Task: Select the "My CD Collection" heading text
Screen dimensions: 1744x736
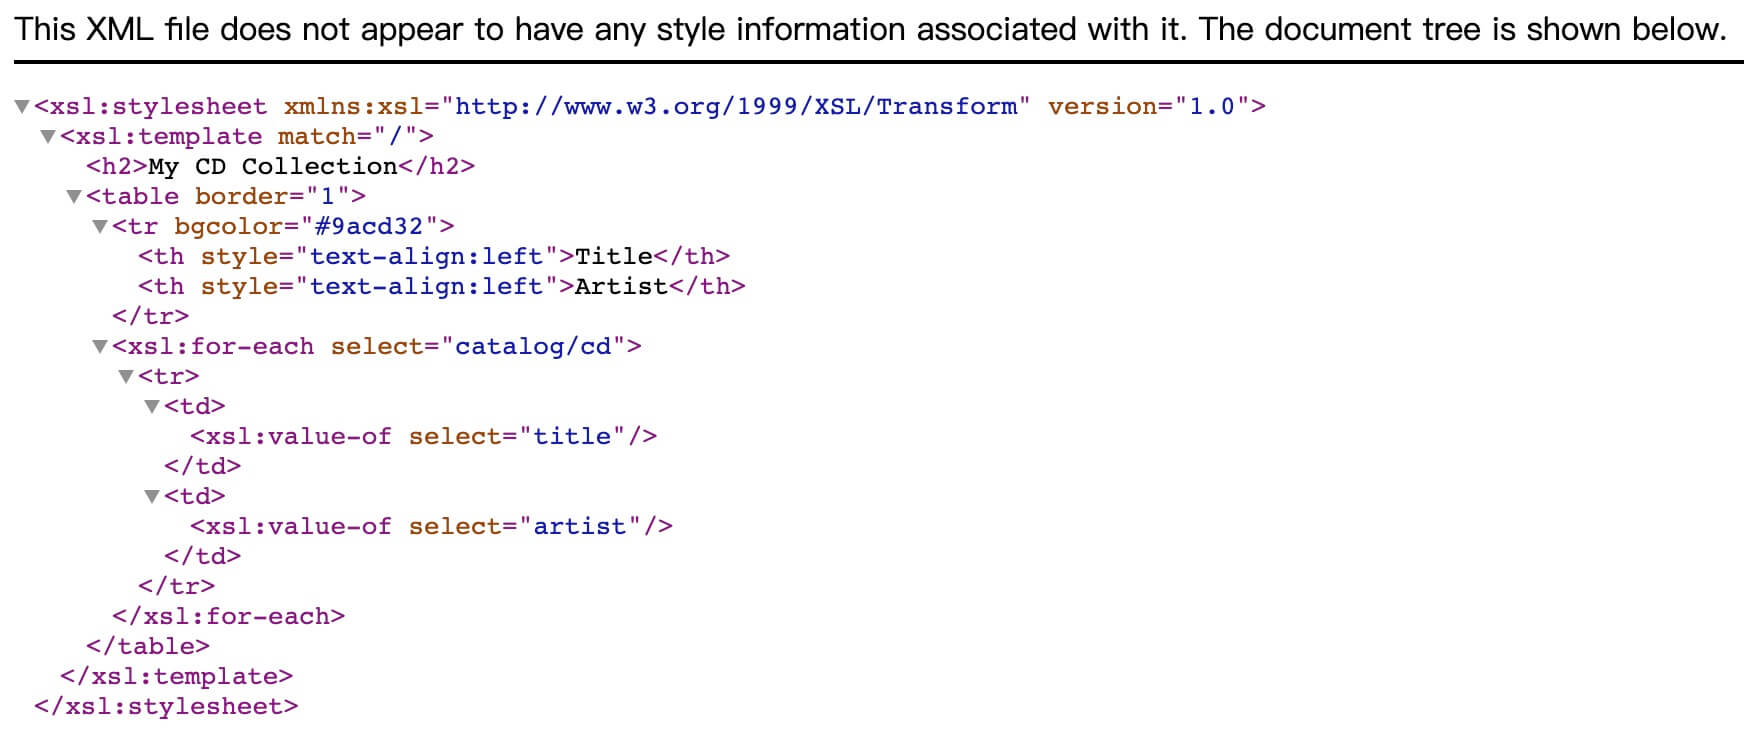Action: pos(272,167)
